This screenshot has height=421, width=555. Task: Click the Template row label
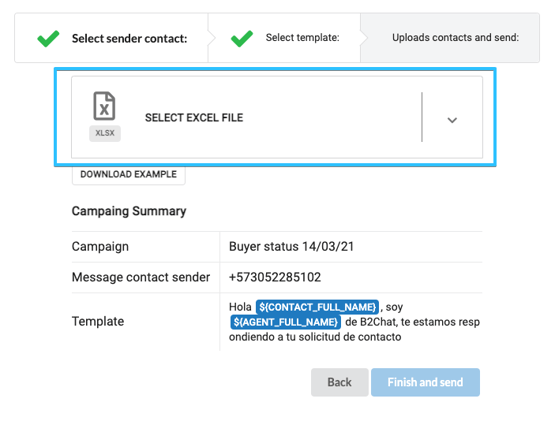click(98, 322)
